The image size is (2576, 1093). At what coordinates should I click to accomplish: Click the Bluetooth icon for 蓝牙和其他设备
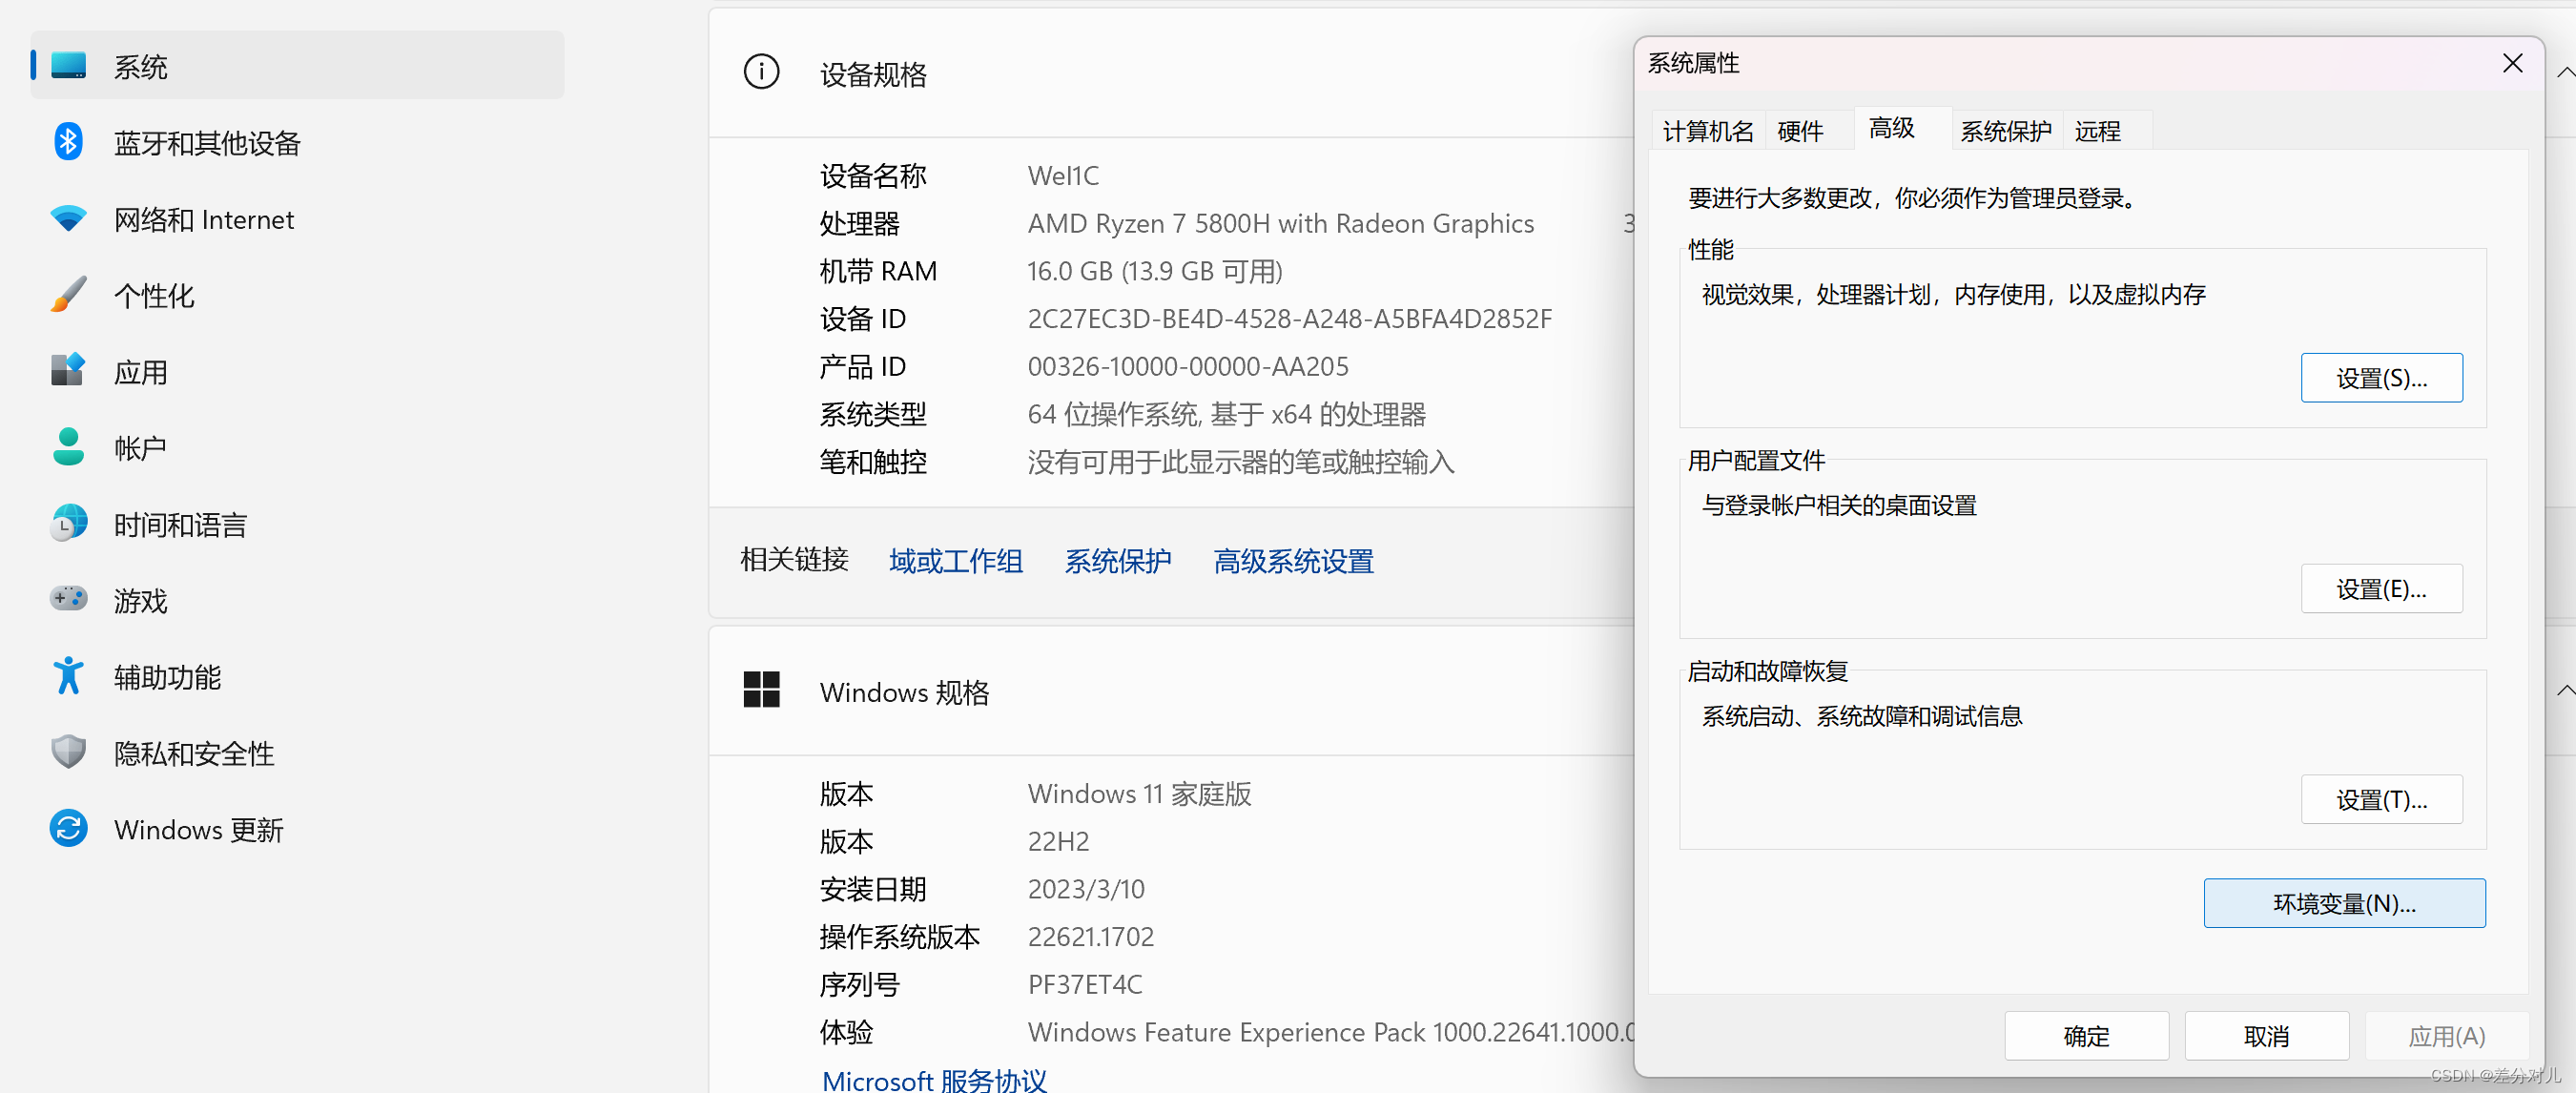[x=68, y=142]
